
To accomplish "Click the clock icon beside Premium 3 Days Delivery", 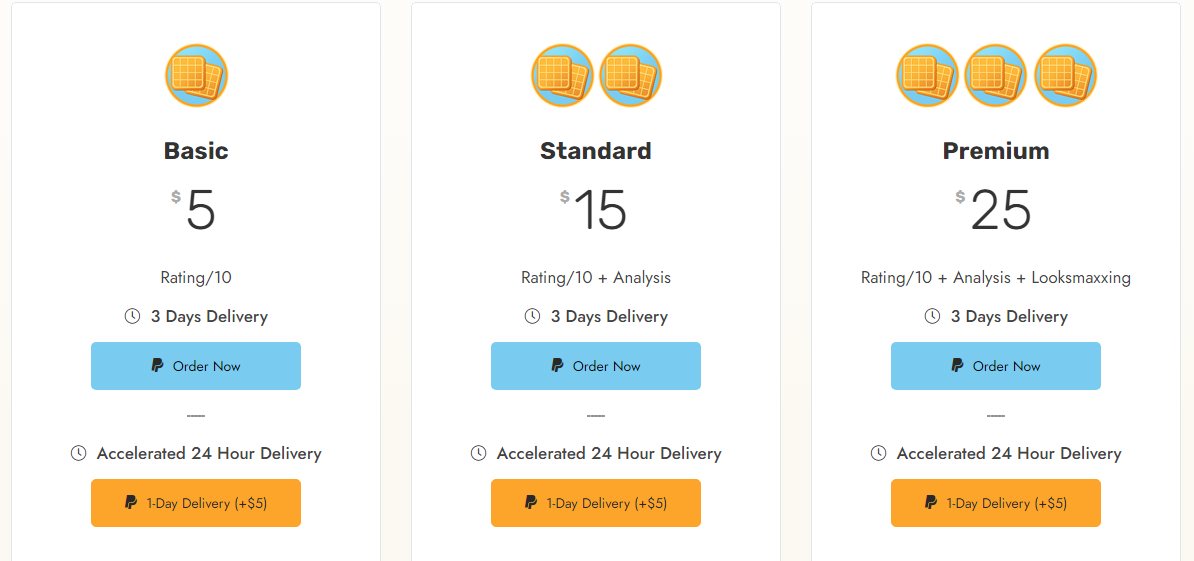I will click(x=932, y=316).
